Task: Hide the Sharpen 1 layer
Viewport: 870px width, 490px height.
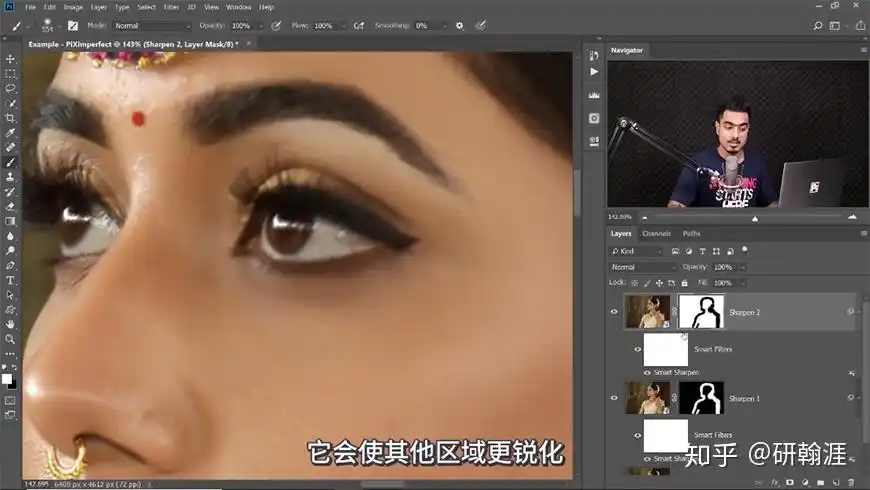Action: coord(614,398)
